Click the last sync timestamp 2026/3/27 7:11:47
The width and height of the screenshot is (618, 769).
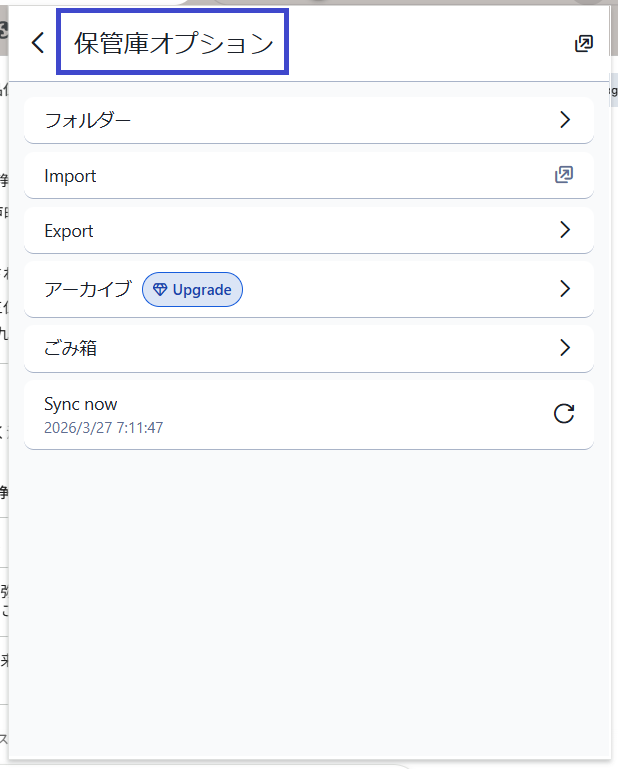click(103, 428)
